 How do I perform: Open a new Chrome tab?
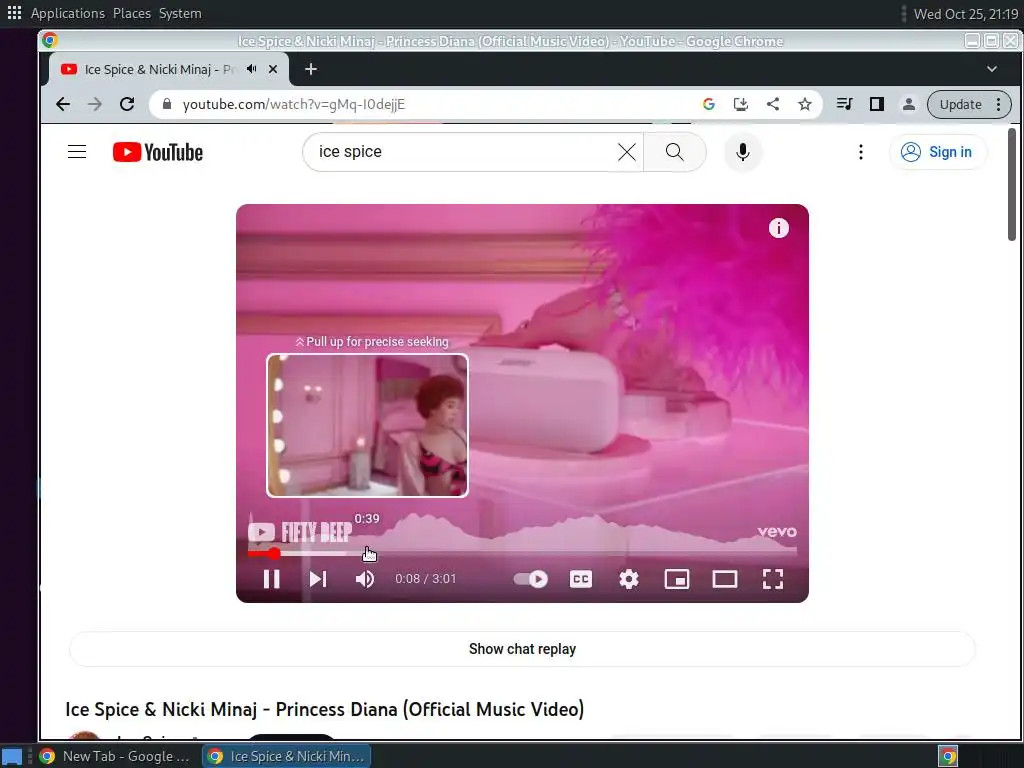point(311,69)
